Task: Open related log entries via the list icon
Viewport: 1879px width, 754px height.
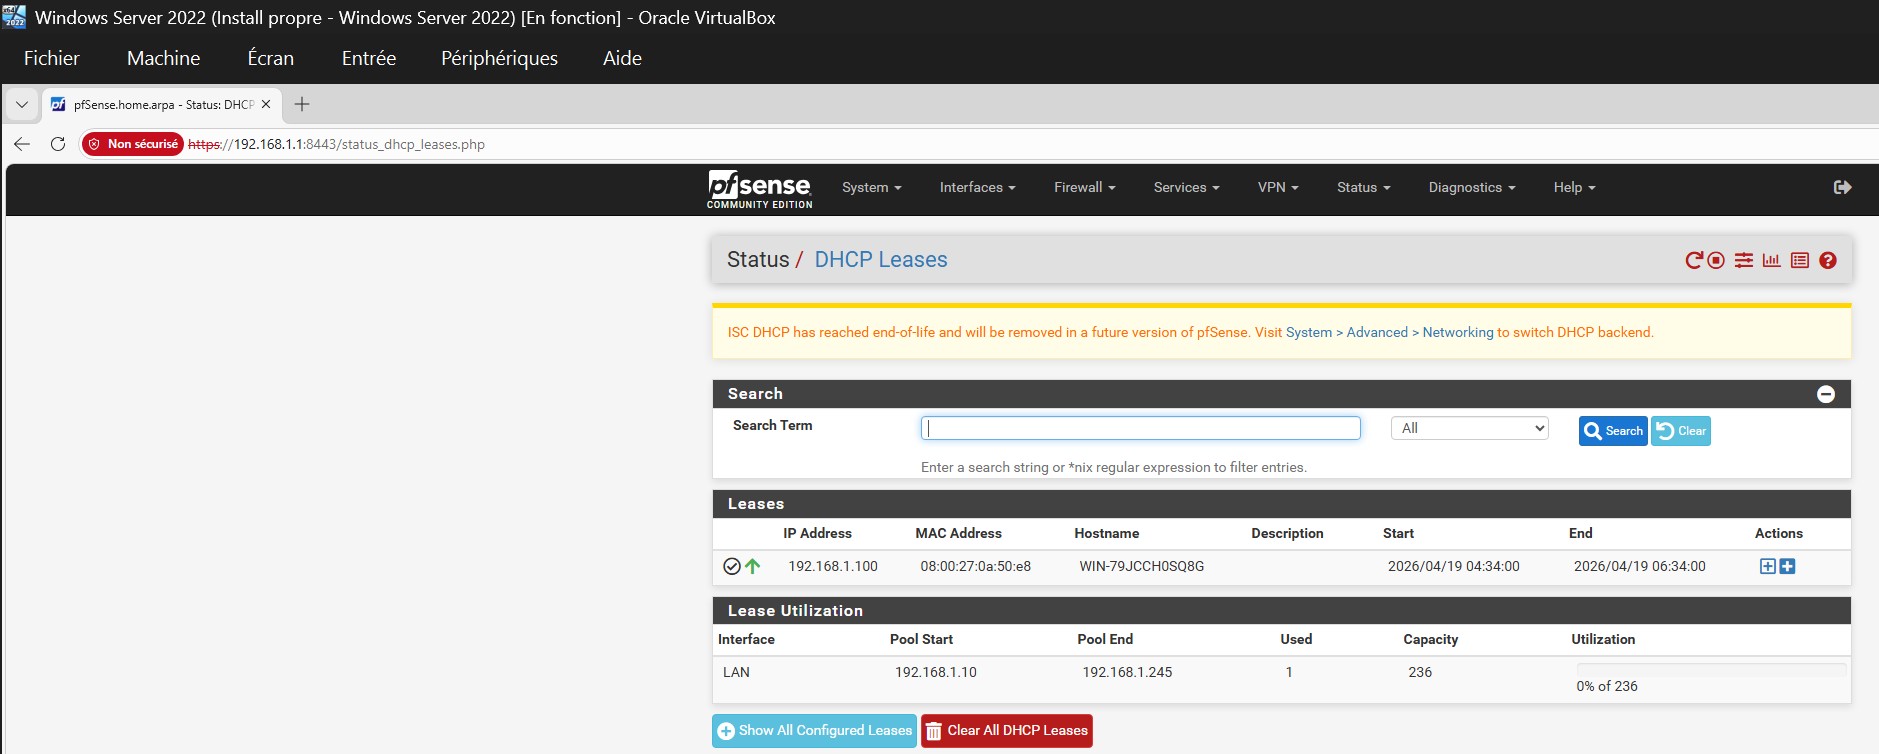Action: 1800,260
